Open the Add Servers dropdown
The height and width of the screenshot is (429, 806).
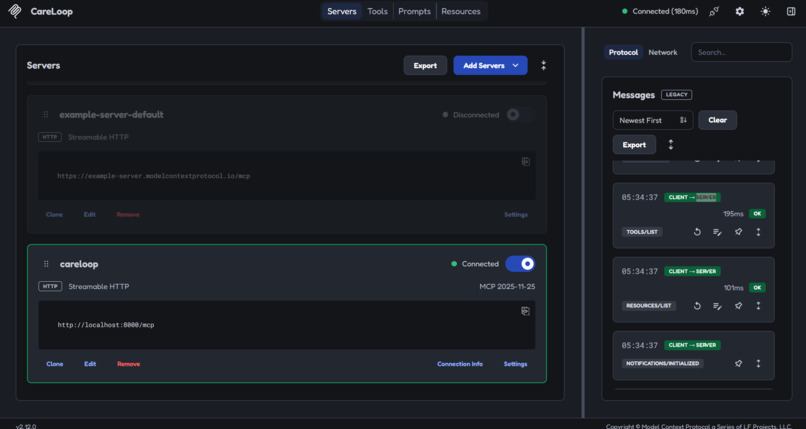pos(490,65)
